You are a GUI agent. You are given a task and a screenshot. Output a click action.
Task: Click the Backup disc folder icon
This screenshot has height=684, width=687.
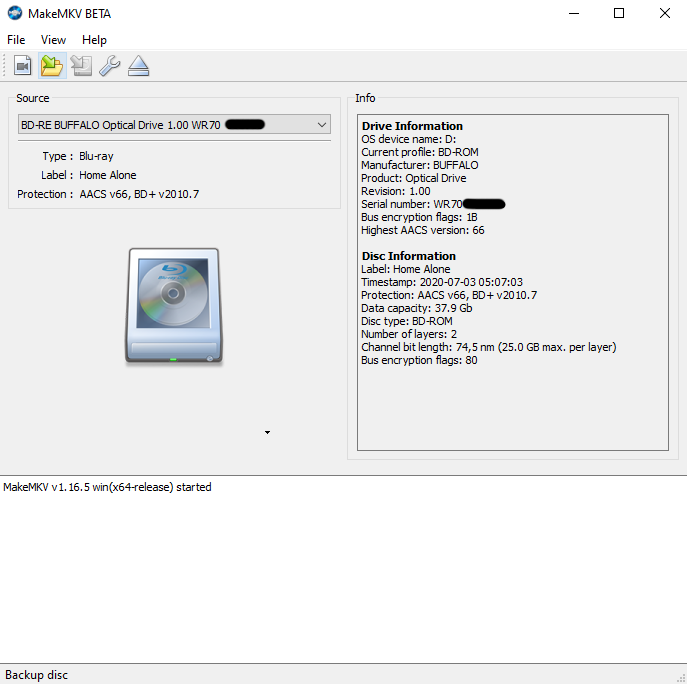pos(52,66)
